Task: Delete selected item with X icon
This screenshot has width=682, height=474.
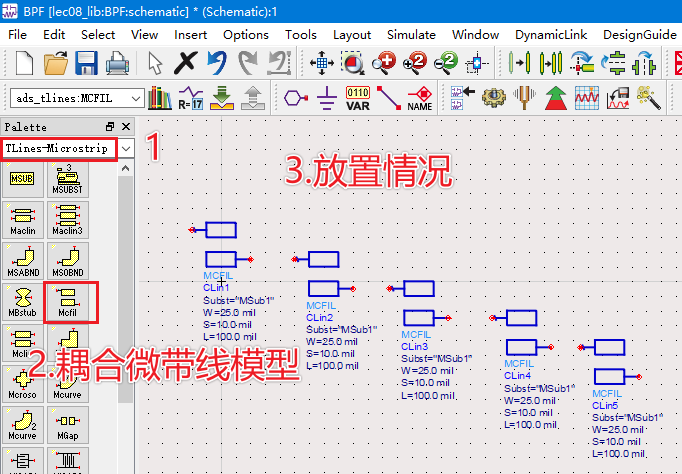Action: [186, 63]
